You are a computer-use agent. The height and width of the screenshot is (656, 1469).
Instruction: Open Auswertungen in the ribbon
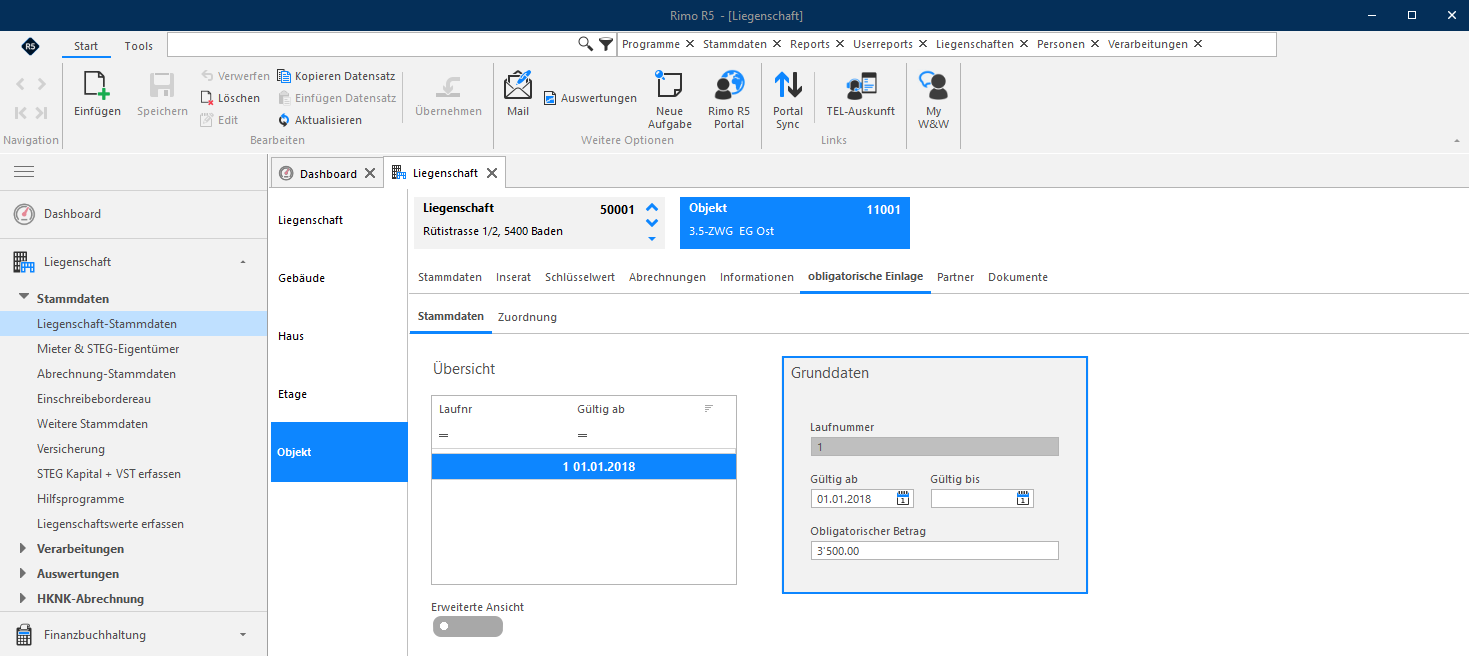tap(590, 98)
